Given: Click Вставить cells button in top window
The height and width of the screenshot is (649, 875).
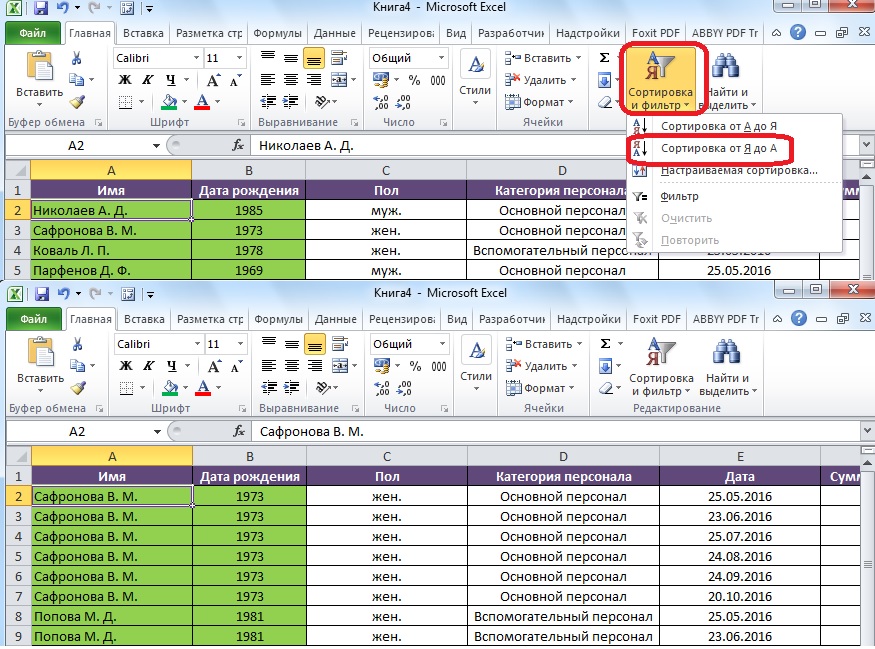Looking at the screenshot, I should 542,58.
